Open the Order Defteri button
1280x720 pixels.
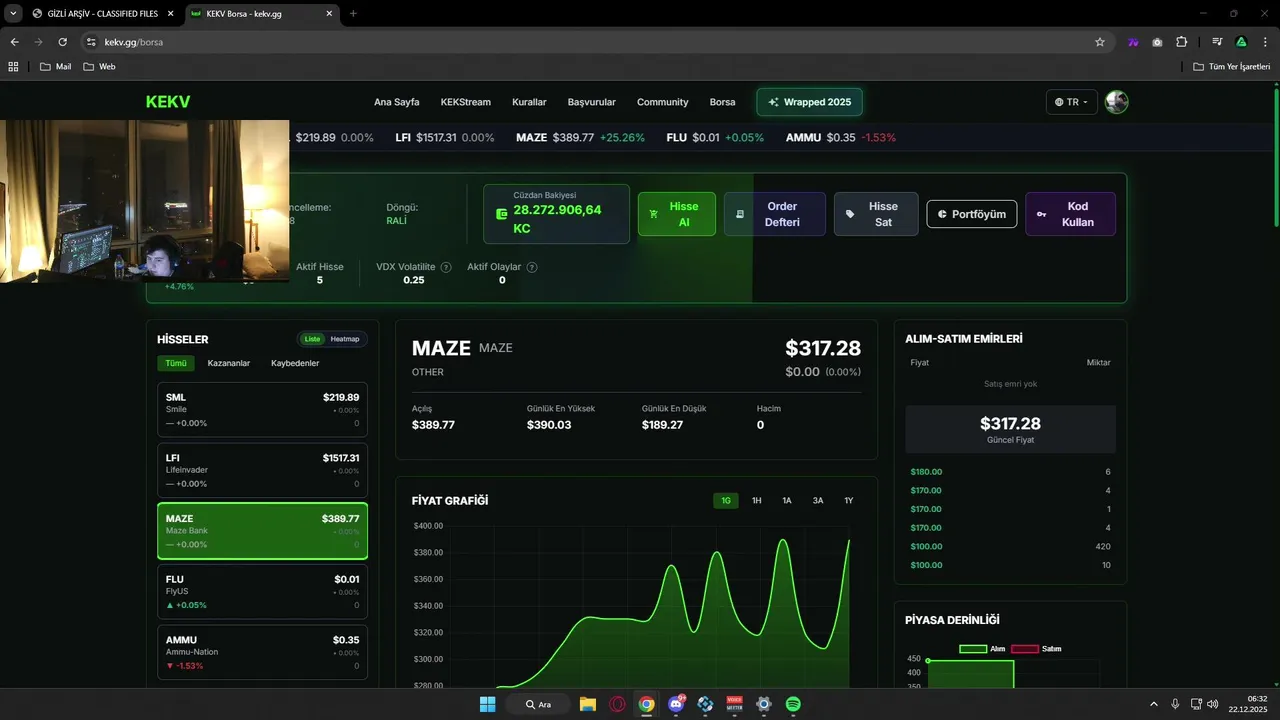click(x=775, y=214)
